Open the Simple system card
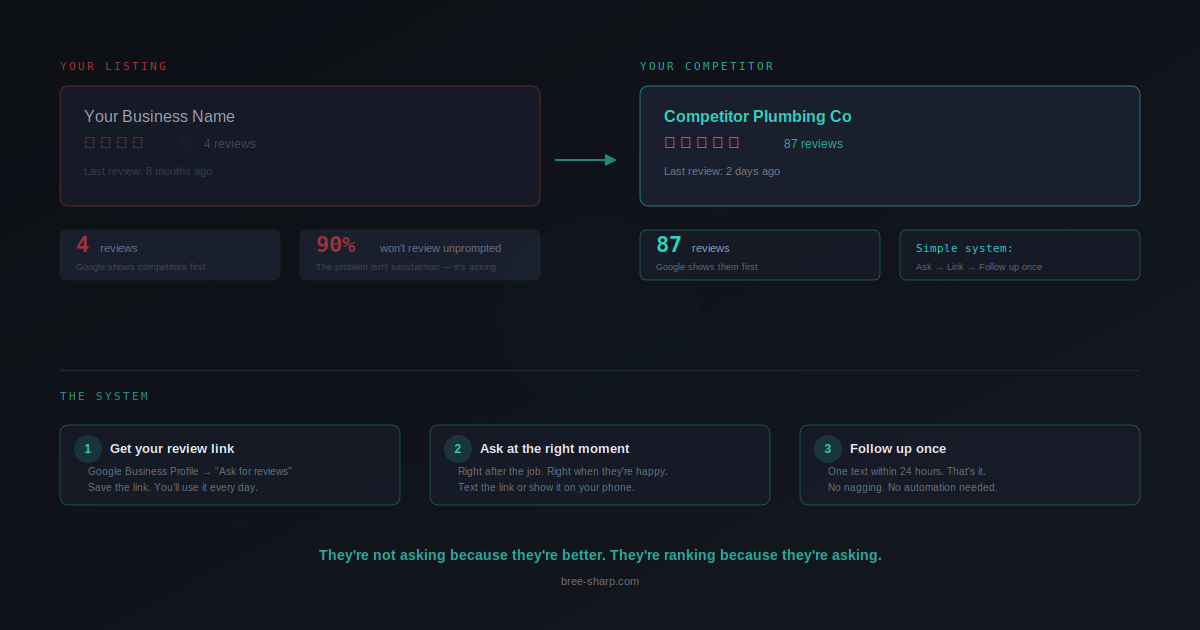 [1020, 255]
